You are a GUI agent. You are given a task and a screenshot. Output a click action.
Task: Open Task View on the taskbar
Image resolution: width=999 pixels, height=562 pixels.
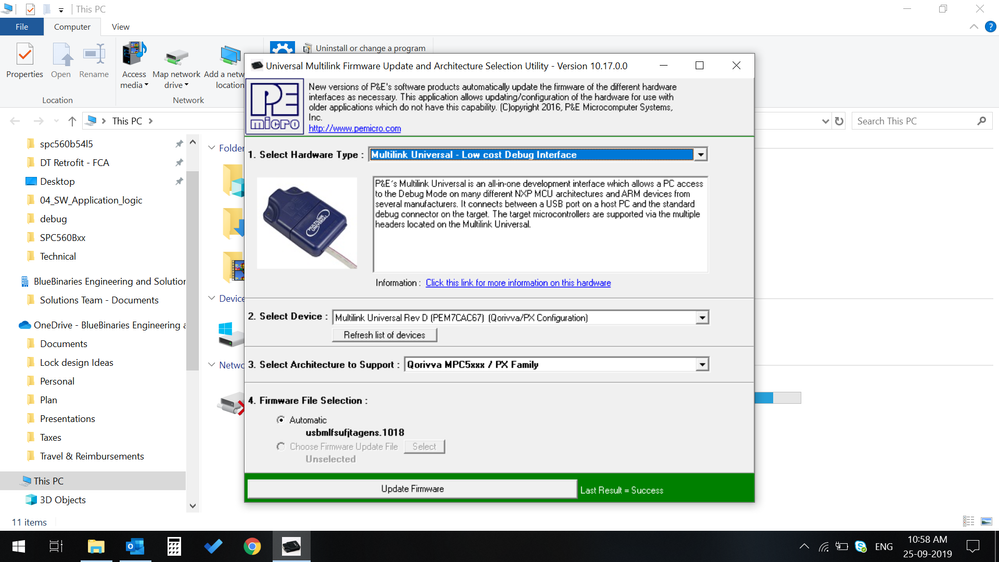tap(56, 547)
